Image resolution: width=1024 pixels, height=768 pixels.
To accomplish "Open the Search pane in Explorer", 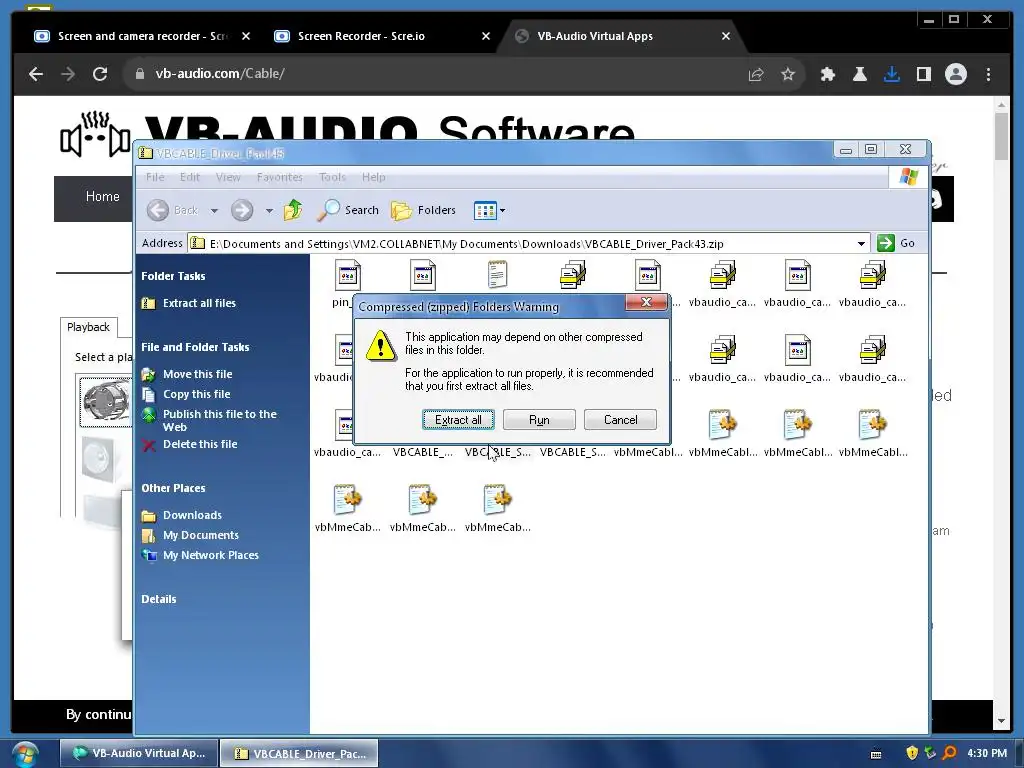I will [x=348, y=210].
